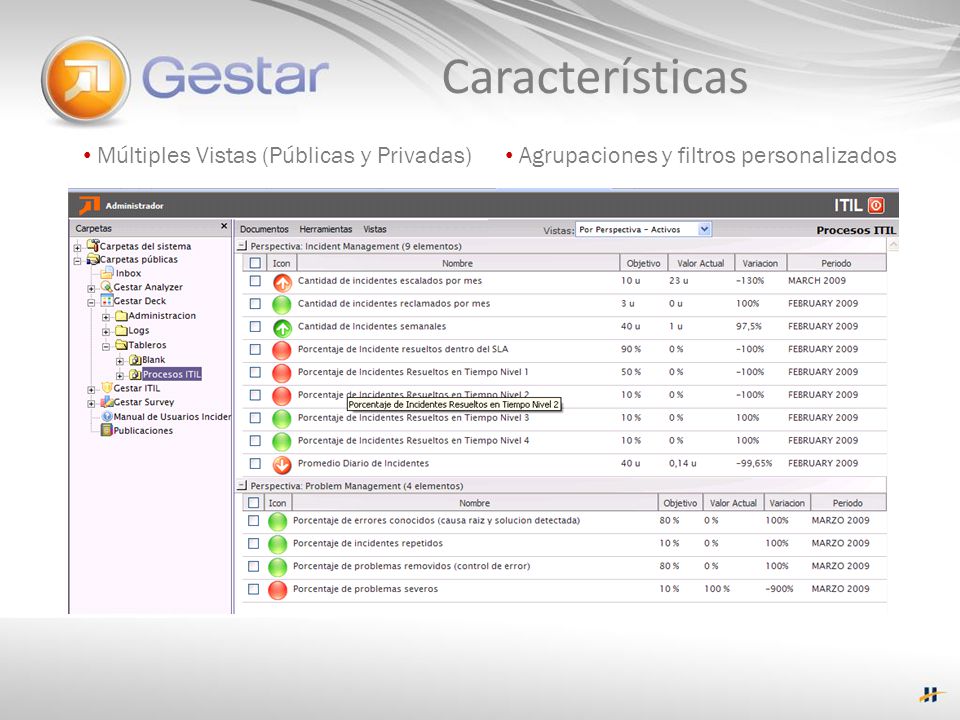Click the Gestar ITIL shield icon

(x=107, y=388)
